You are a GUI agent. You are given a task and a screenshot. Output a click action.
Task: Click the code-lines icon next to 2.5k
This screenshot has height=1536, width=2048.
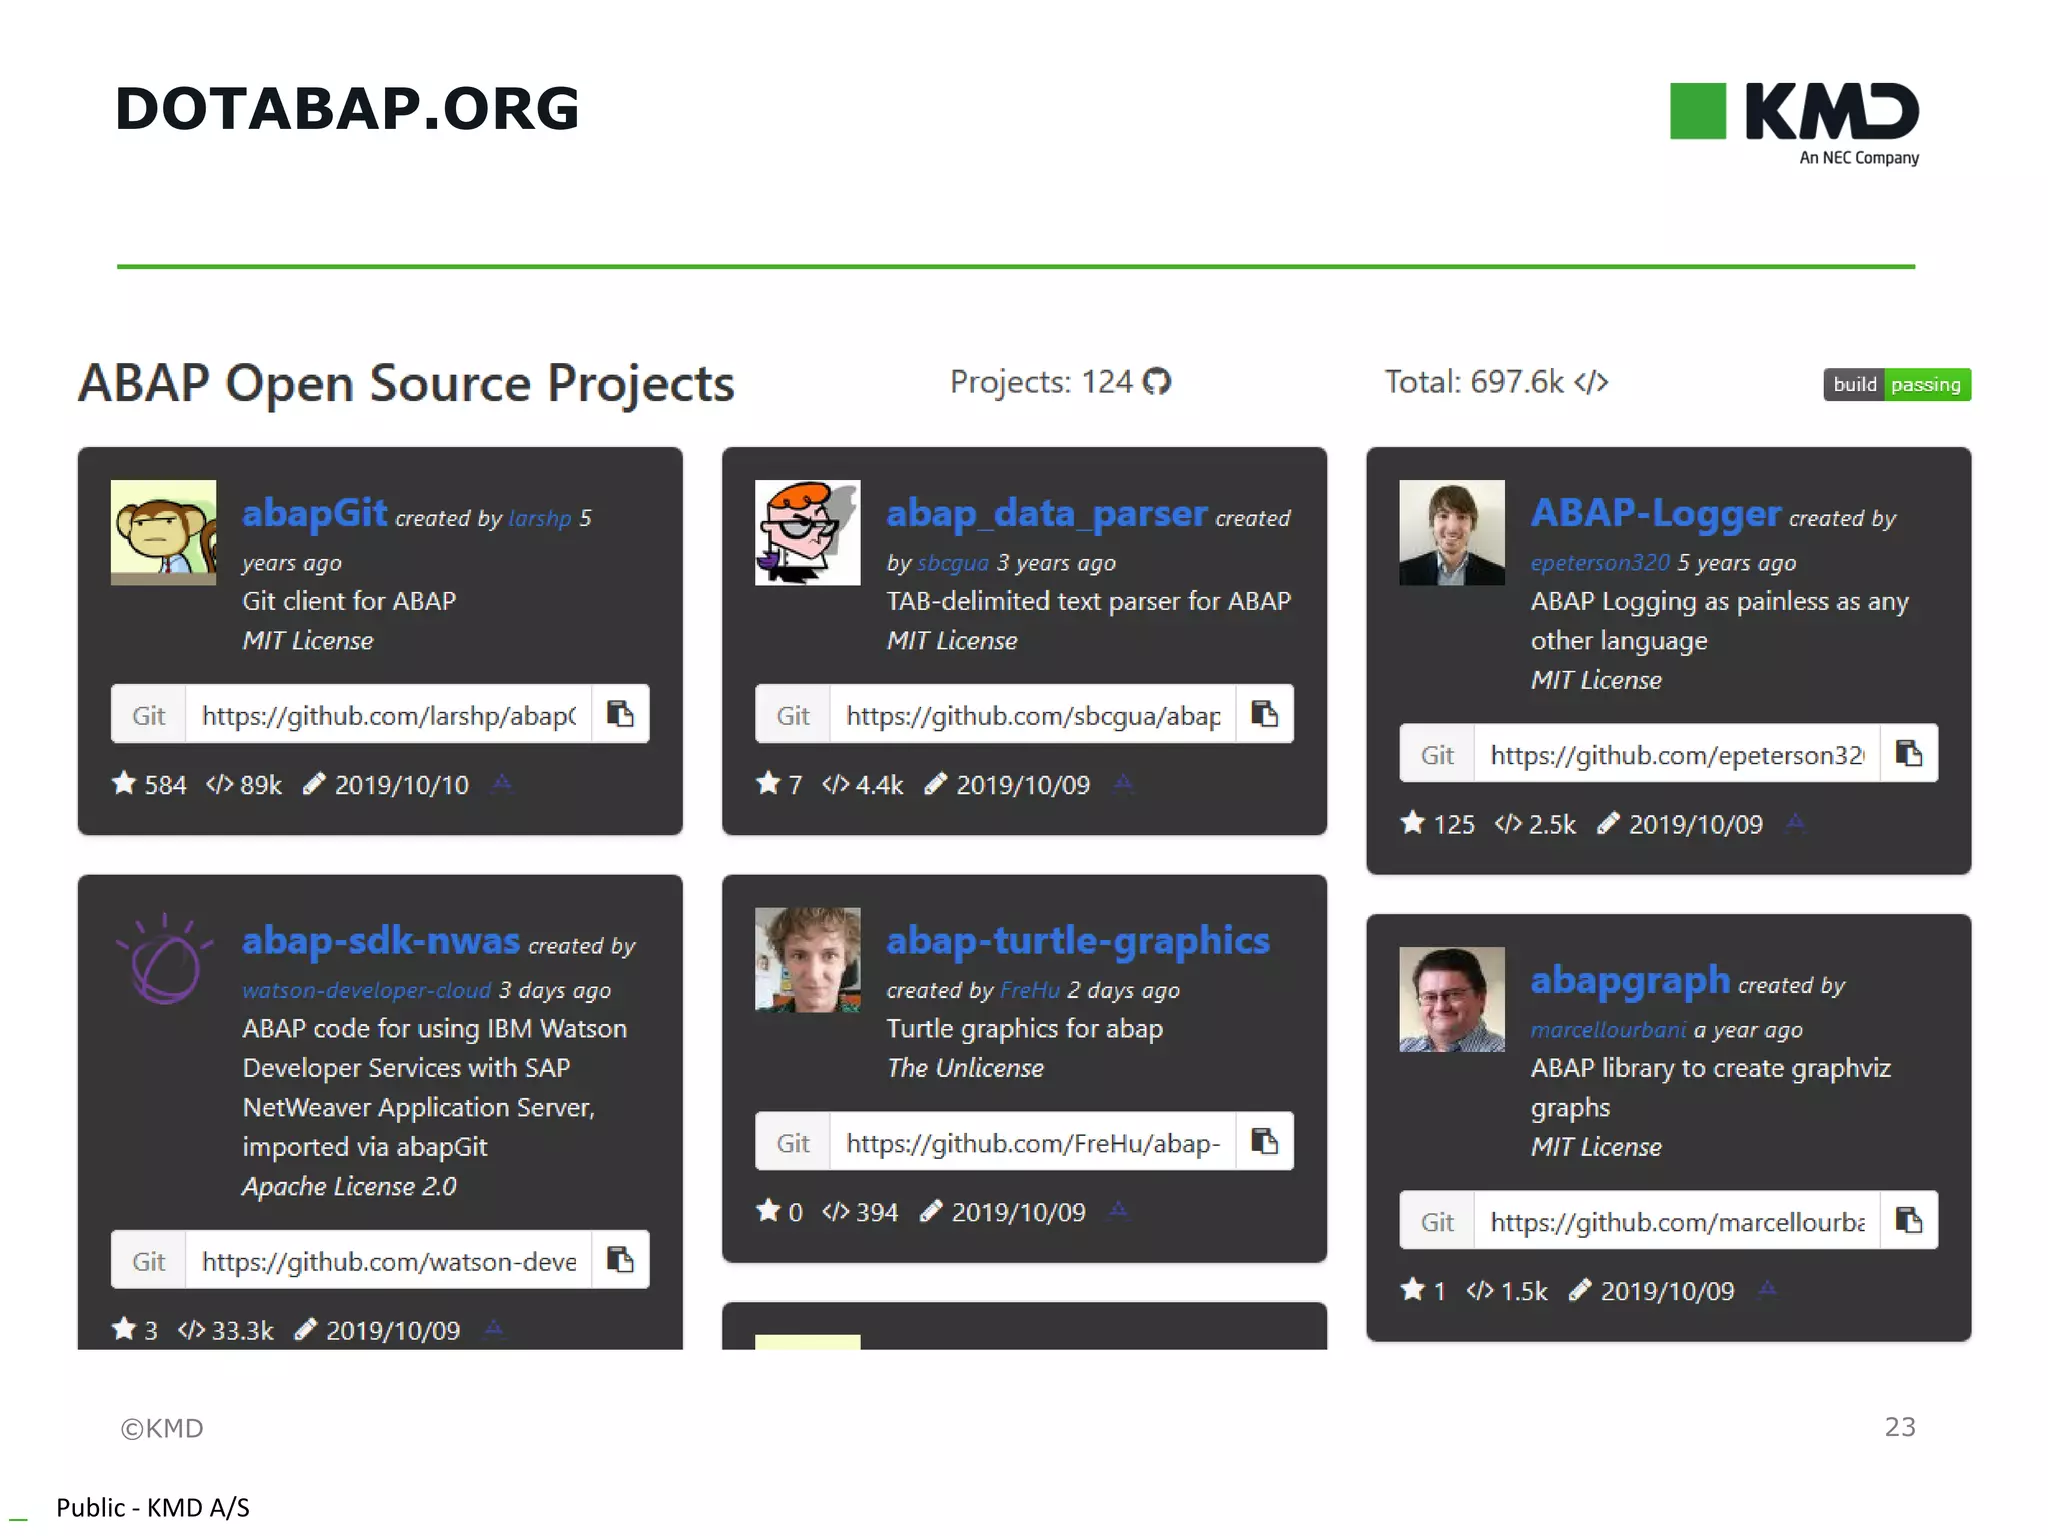click(1508, 824)
